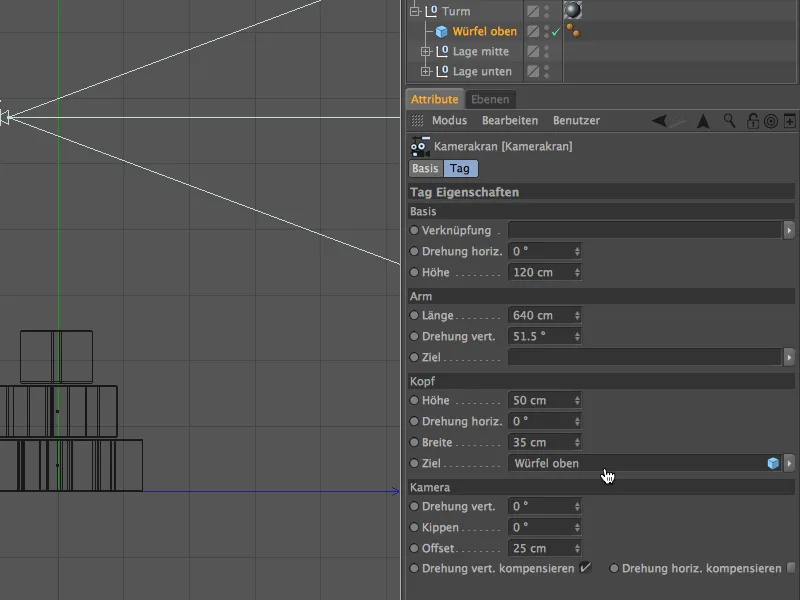The width and height of the screenshot is (800, 600).
Task: Expand the Lage unten tree node
Action: [x=426, y=71]
